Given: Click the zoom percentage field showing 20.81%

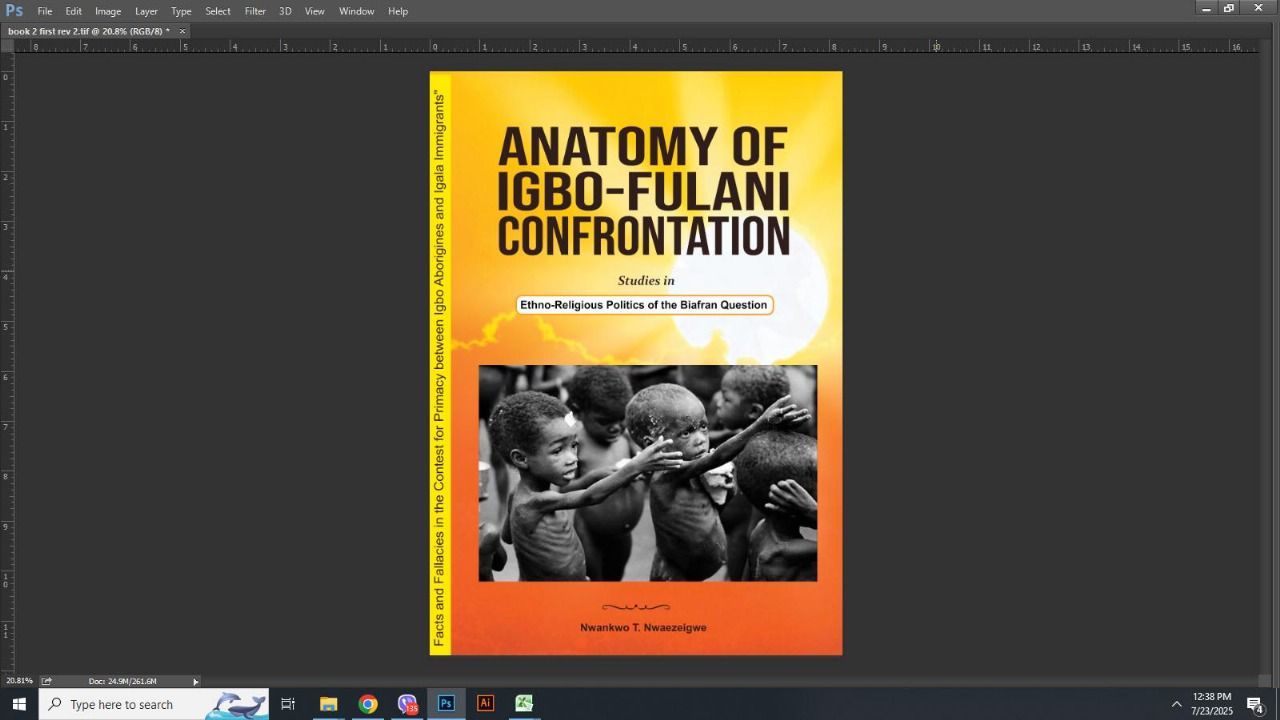Looking at the screenshot, I should 19,681.
